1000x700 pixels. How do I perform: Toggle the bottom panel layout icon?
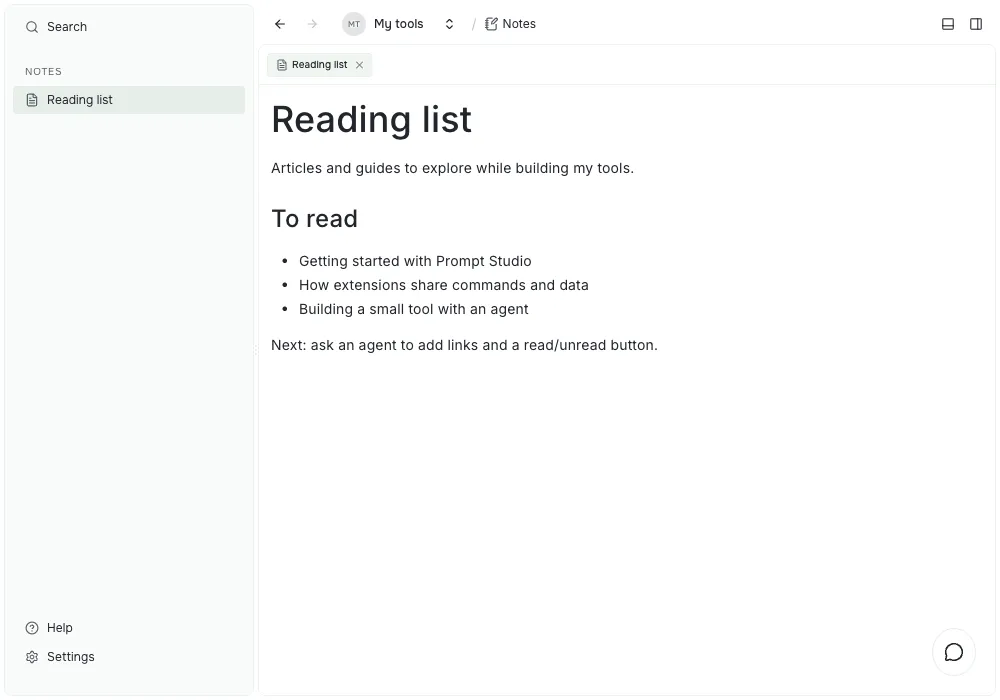tap(948, 24)
